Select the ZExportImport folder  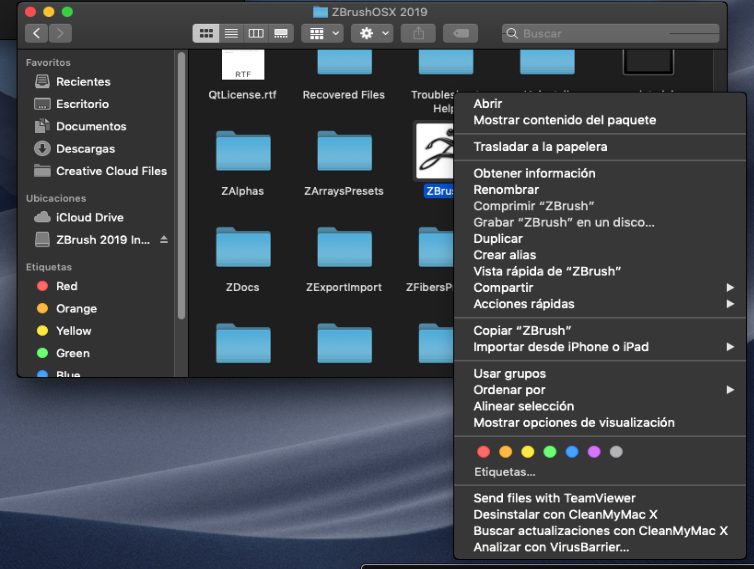pyautogui.click(x=344, y=259)
